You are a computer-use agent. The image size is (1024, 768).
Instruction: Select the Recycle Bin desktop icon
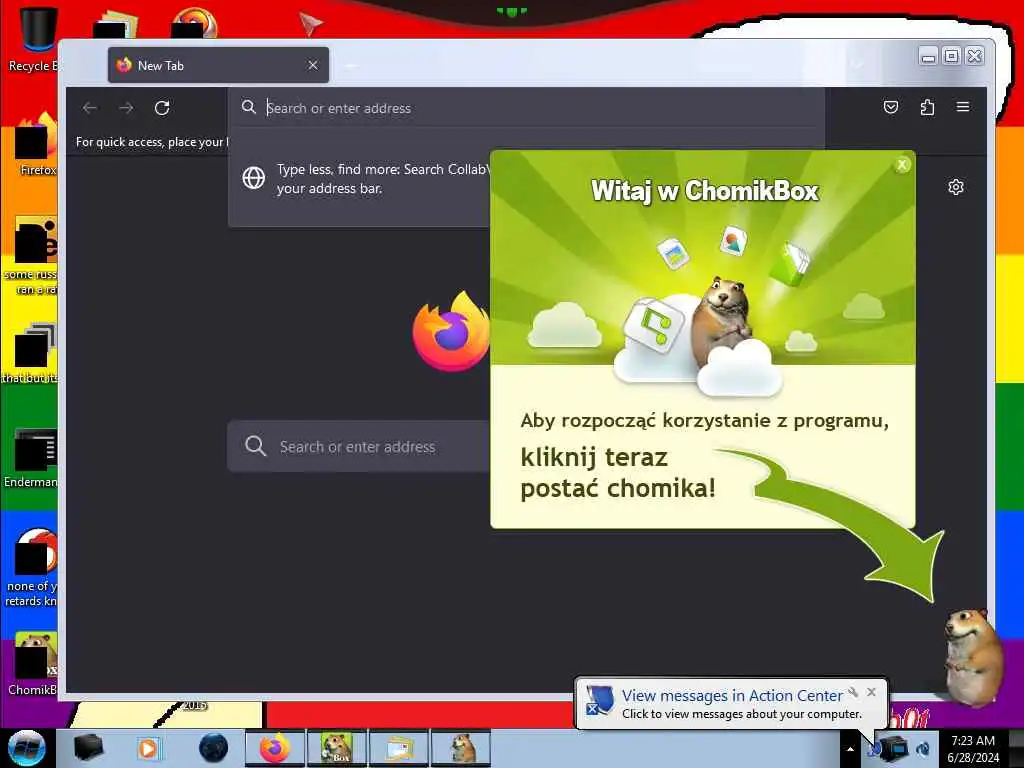33,39
